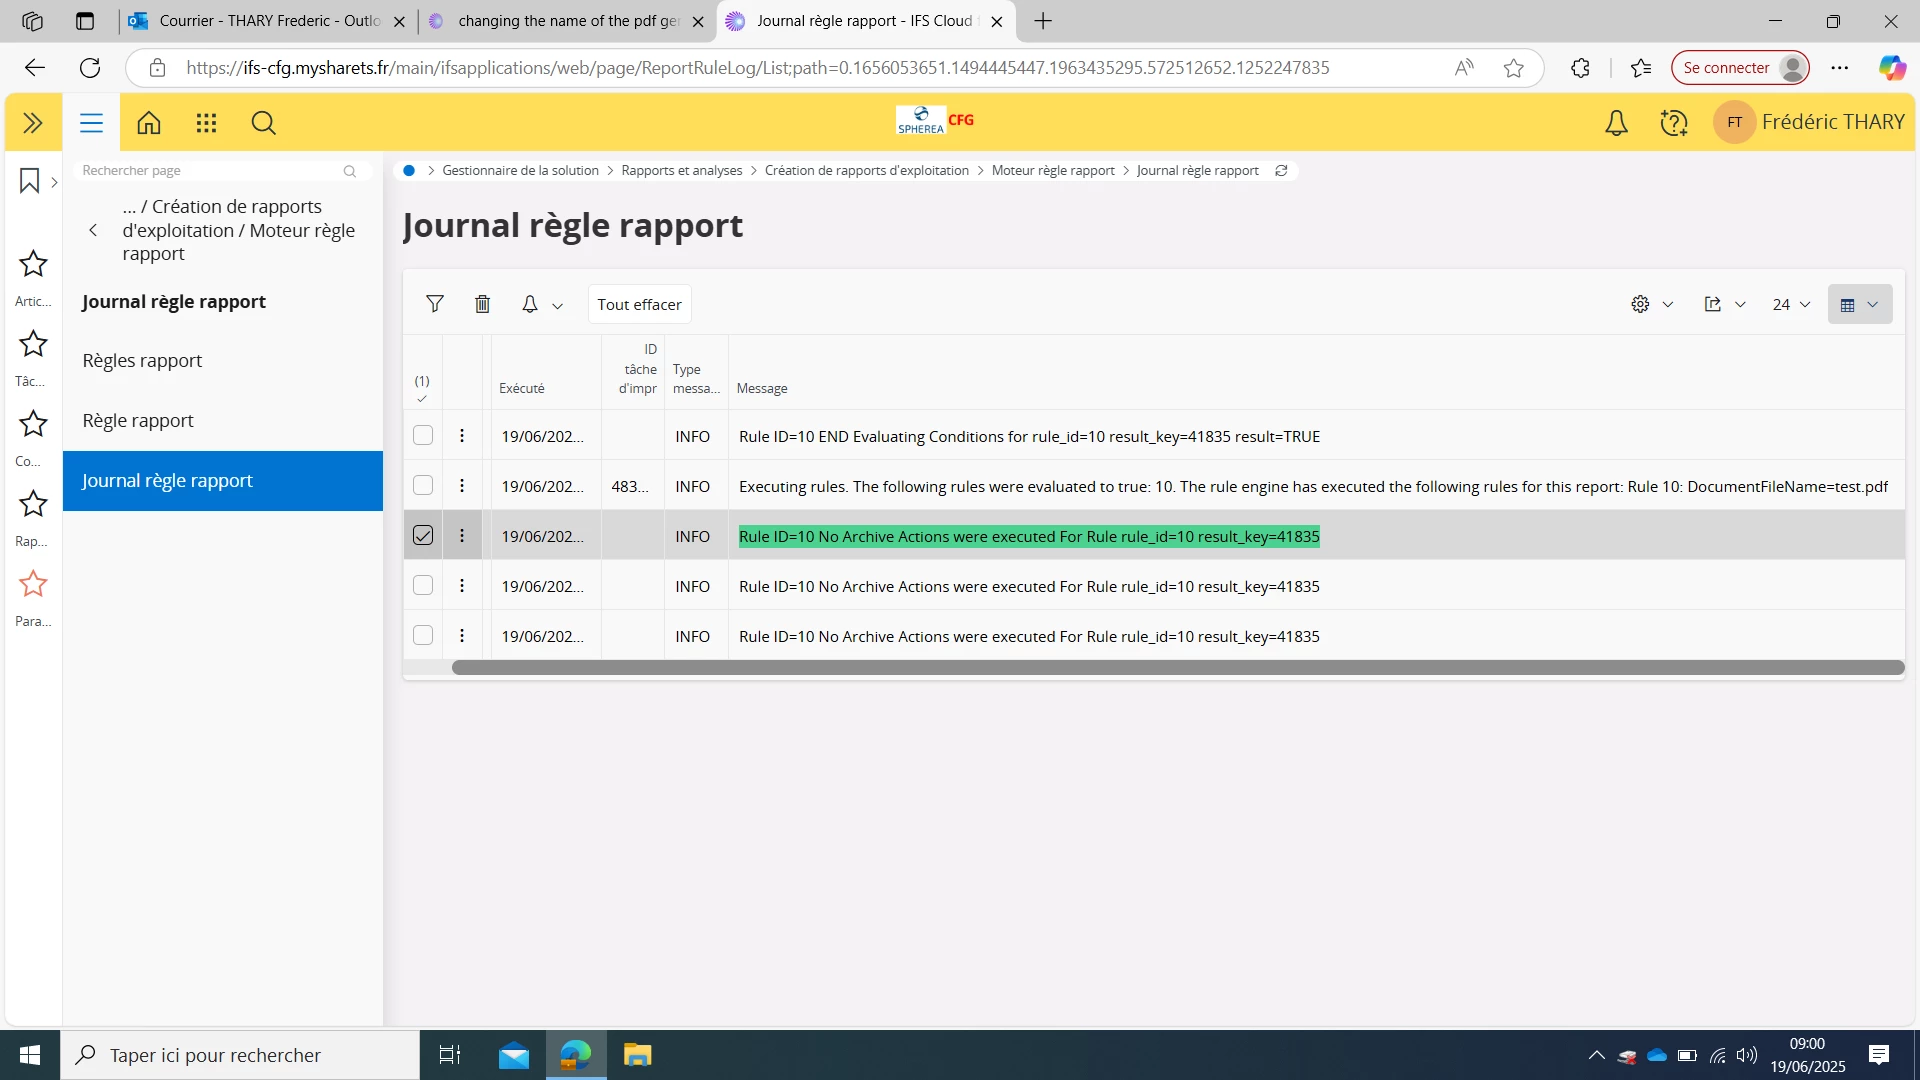Check the last row No Archive Actions checkbox
This screenshot has width=1920, height=1080.
coord(423,636)
